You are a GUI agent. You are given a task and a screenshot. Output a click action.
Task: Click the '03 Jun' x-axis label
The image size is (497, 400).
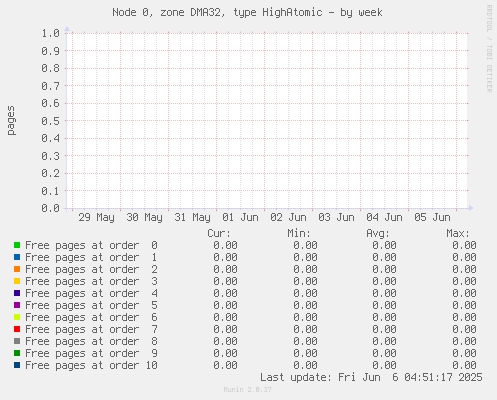[x=336, y=218]
